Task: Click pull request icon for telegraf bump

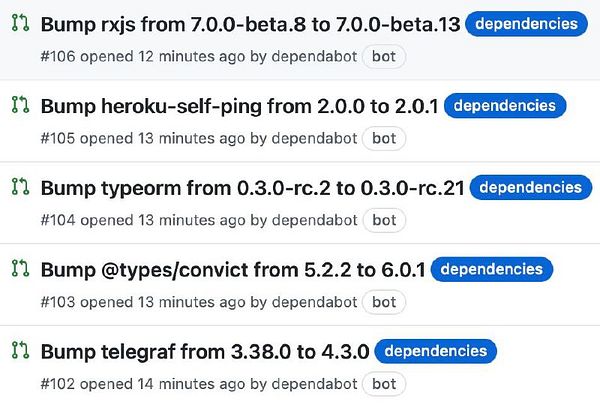Action: (18, 351)
